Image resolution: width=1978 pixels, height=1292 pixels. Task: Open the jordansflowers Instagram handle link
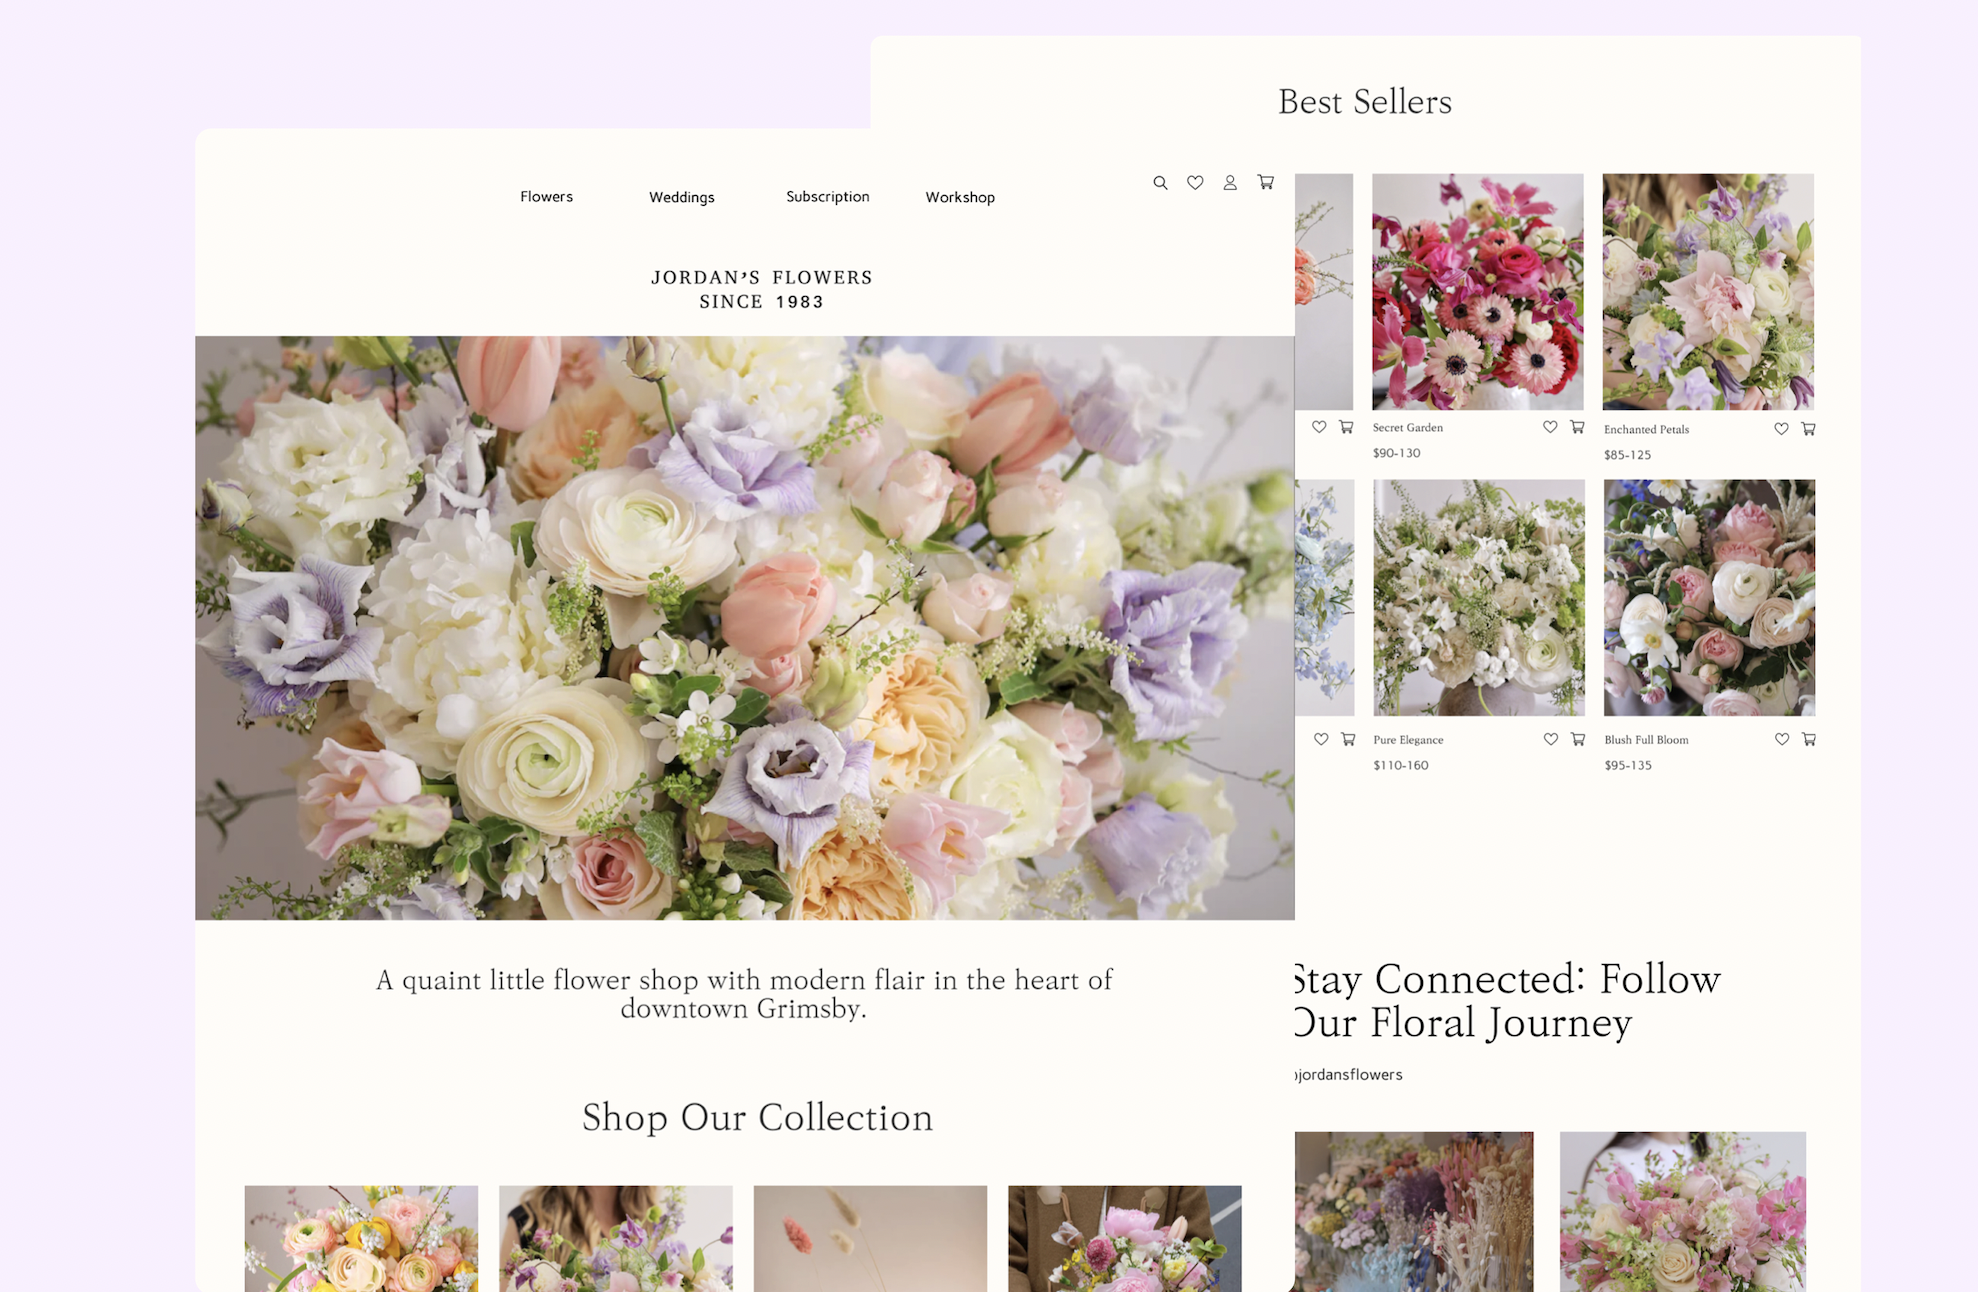click(x=1350, y=1074)
